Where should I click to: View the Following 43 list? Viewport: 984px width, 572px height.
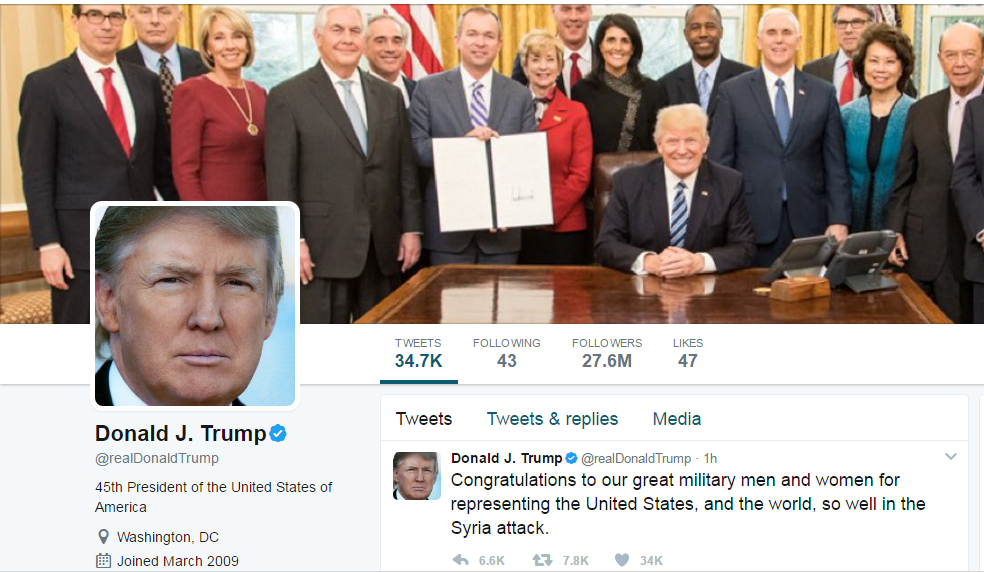(x=506, y=353)
